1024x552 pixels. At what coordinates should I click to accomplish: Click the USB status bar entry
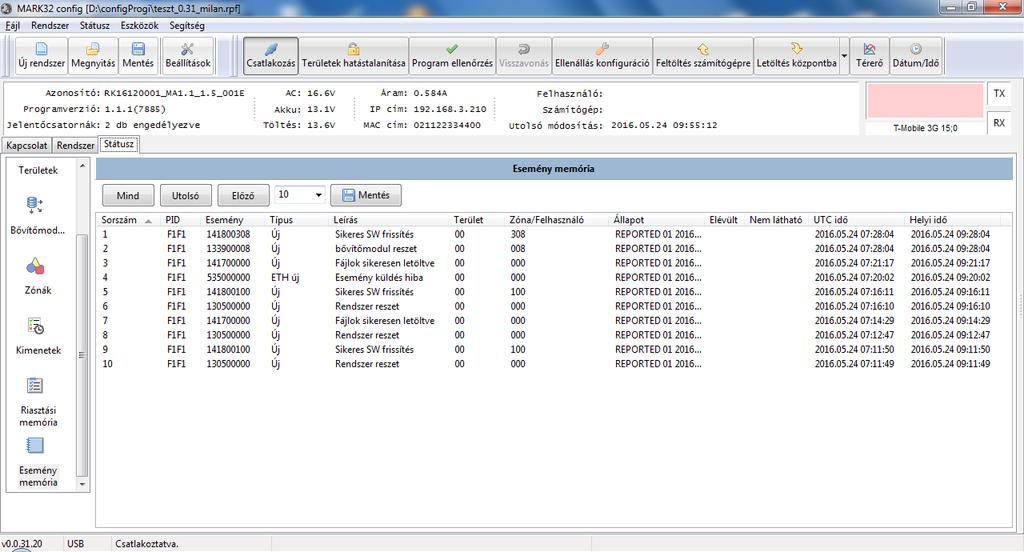(x=75, y=544)
